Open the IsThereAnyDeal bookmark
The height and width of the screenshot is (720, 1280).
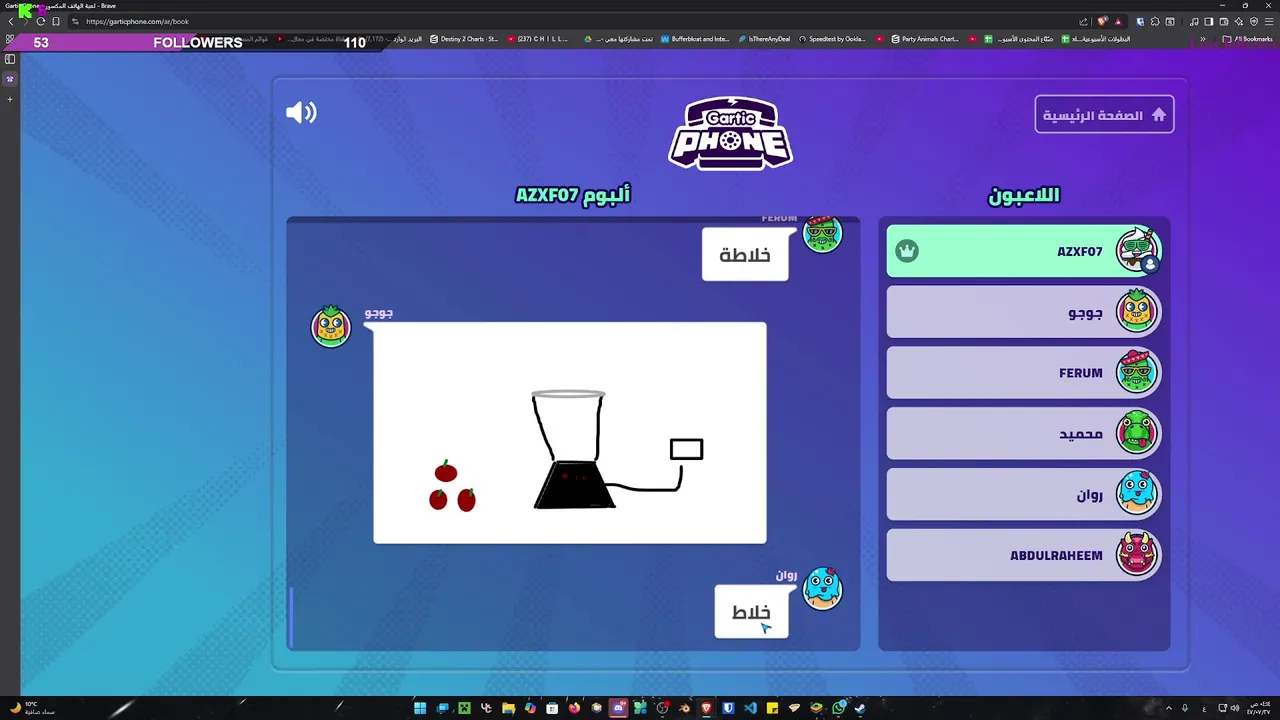coord(764,39)
